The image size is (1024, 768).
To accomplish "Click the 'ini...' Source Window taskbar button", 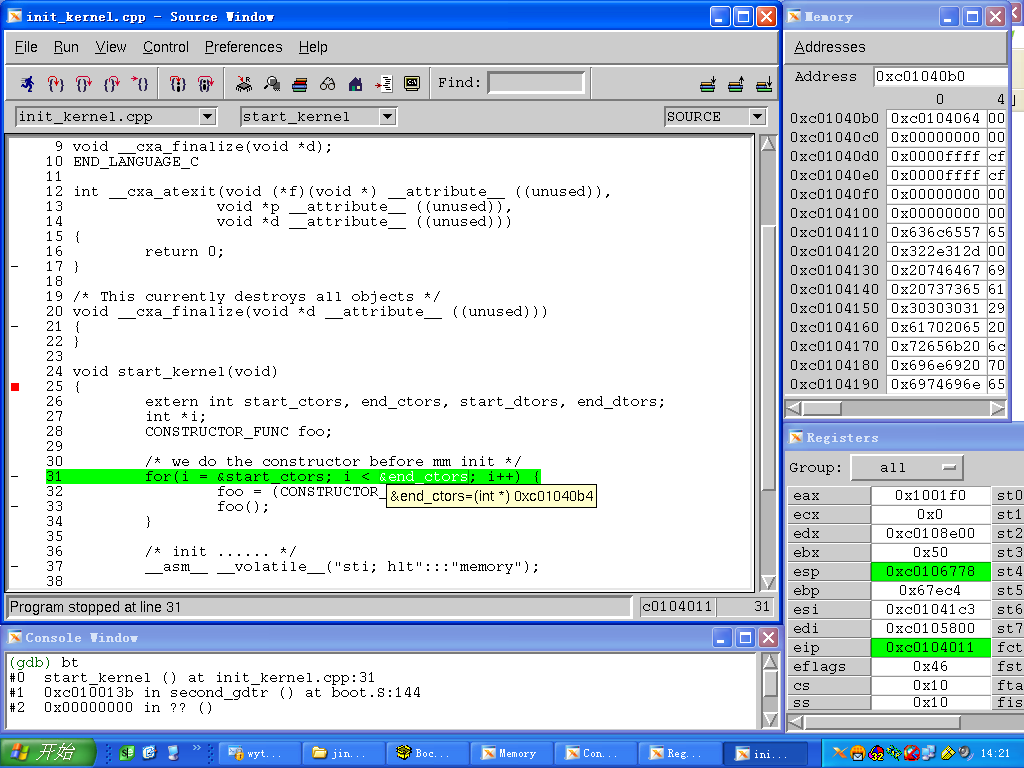I will (x=763, y=753).
